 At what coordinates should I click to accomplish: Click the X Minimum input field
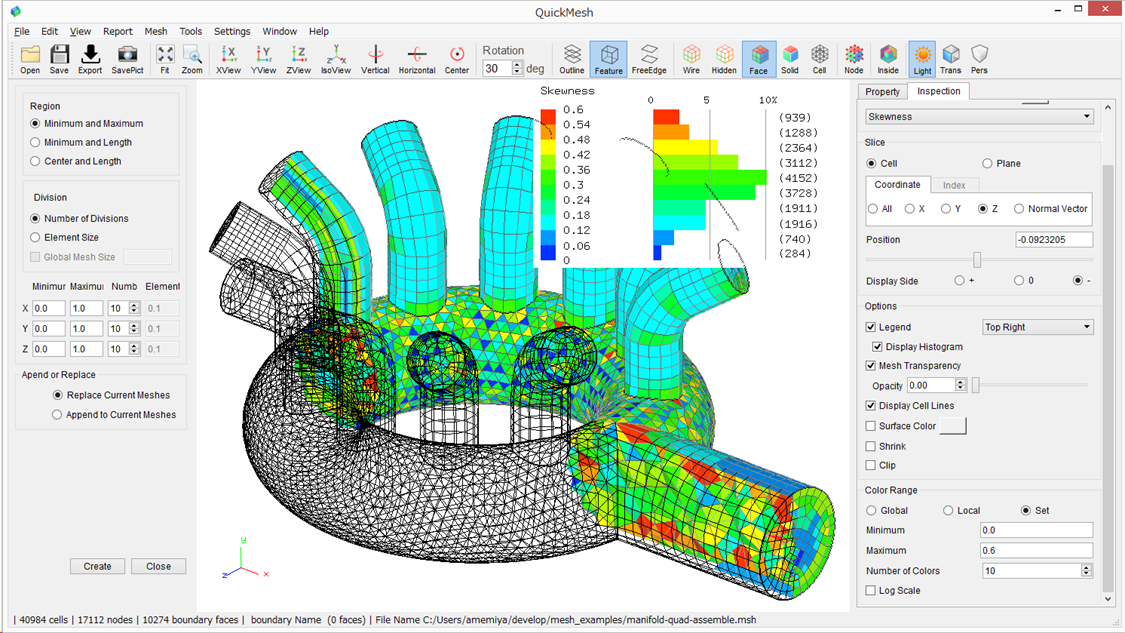pyautogui.click(x=49, y=308)
